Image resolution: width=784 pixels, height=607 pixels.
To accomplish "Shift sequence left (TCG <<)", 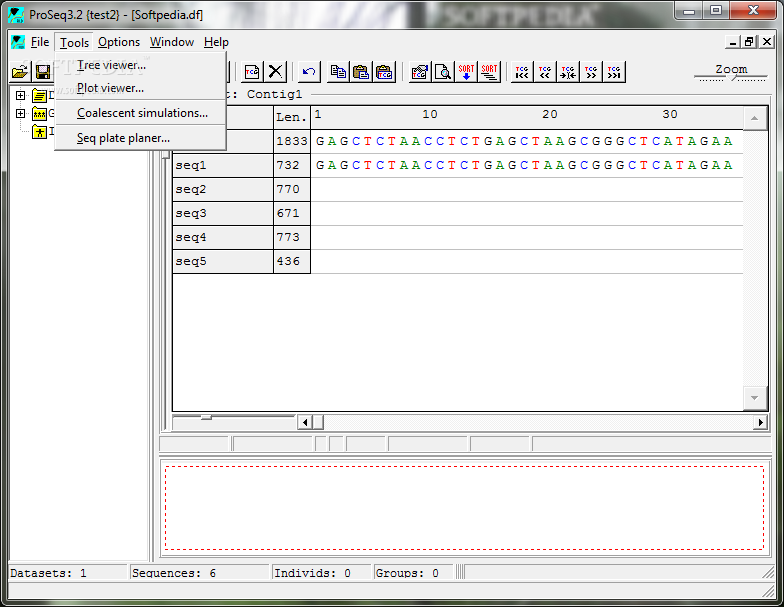I will (x=545, y=72).
